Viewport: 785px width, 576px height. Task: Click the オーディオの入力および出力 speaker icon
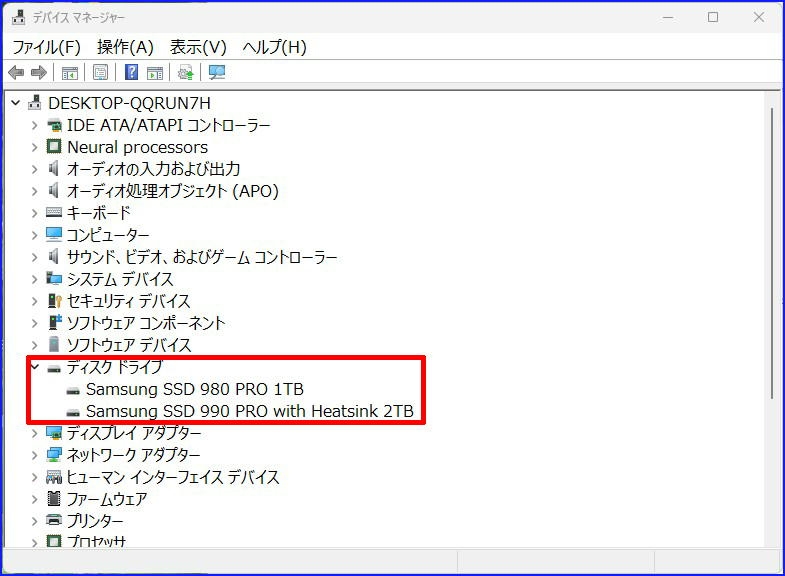(x=54, y=169)
